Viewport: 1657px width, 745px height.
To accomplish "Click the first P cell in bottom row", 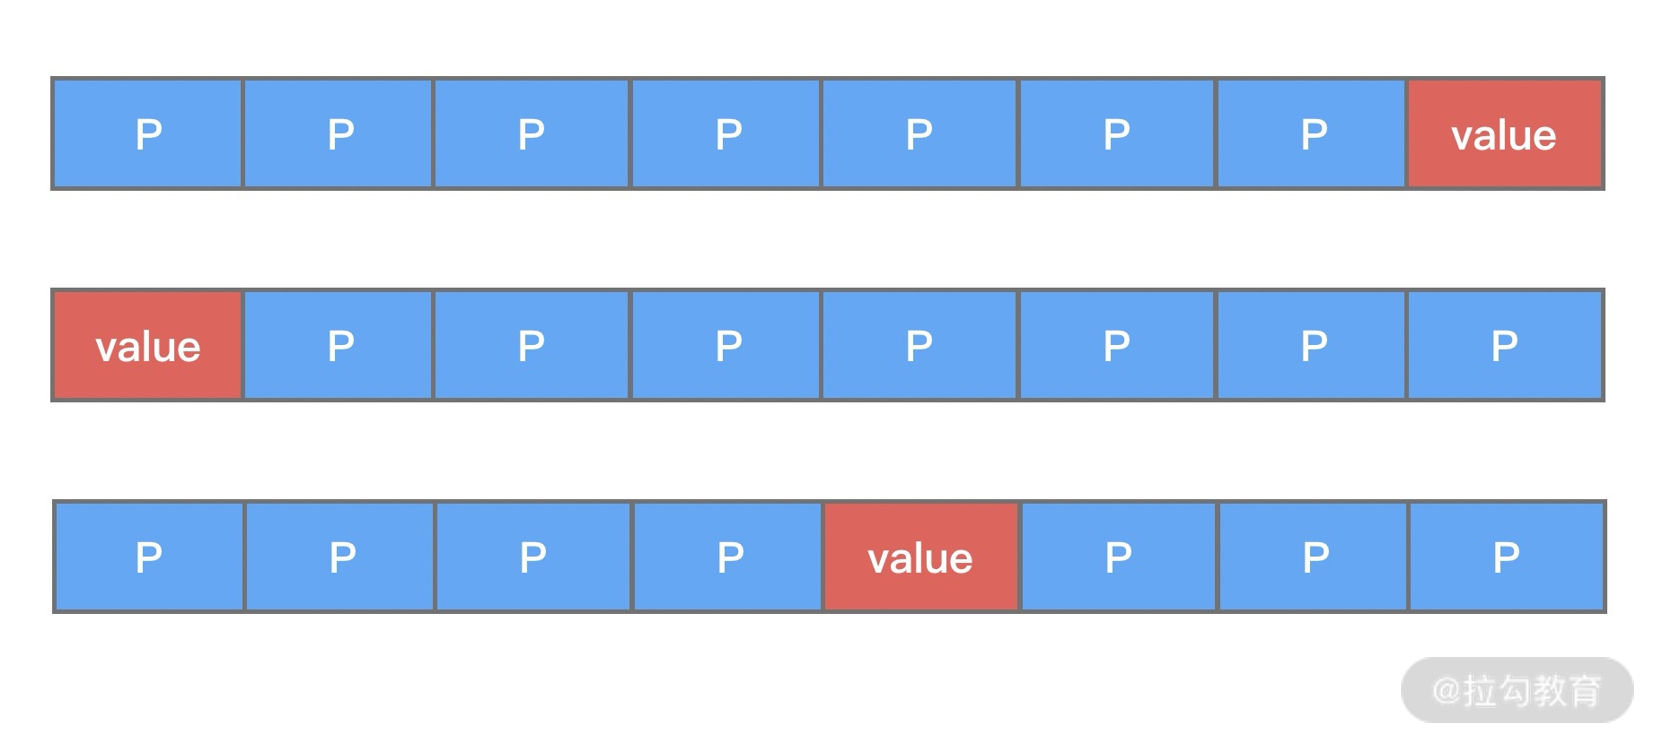I will coord(149,556).
